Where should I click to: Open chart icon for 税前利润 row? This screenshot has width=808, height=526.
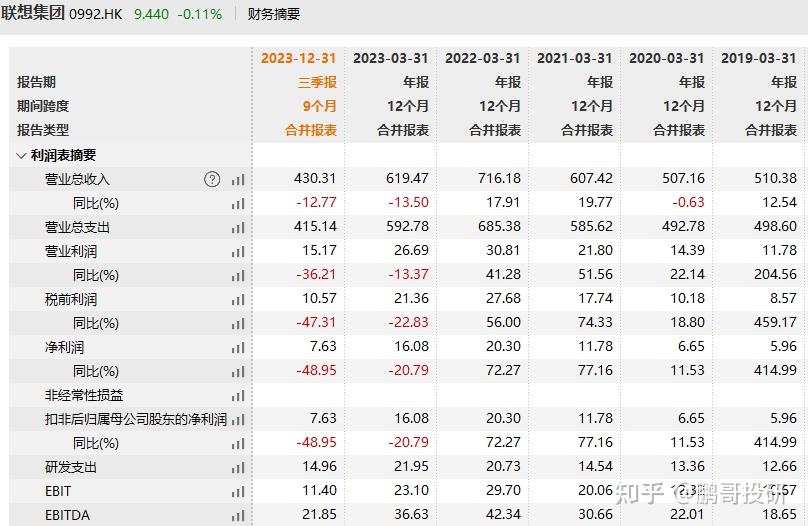tap(238, 300)
